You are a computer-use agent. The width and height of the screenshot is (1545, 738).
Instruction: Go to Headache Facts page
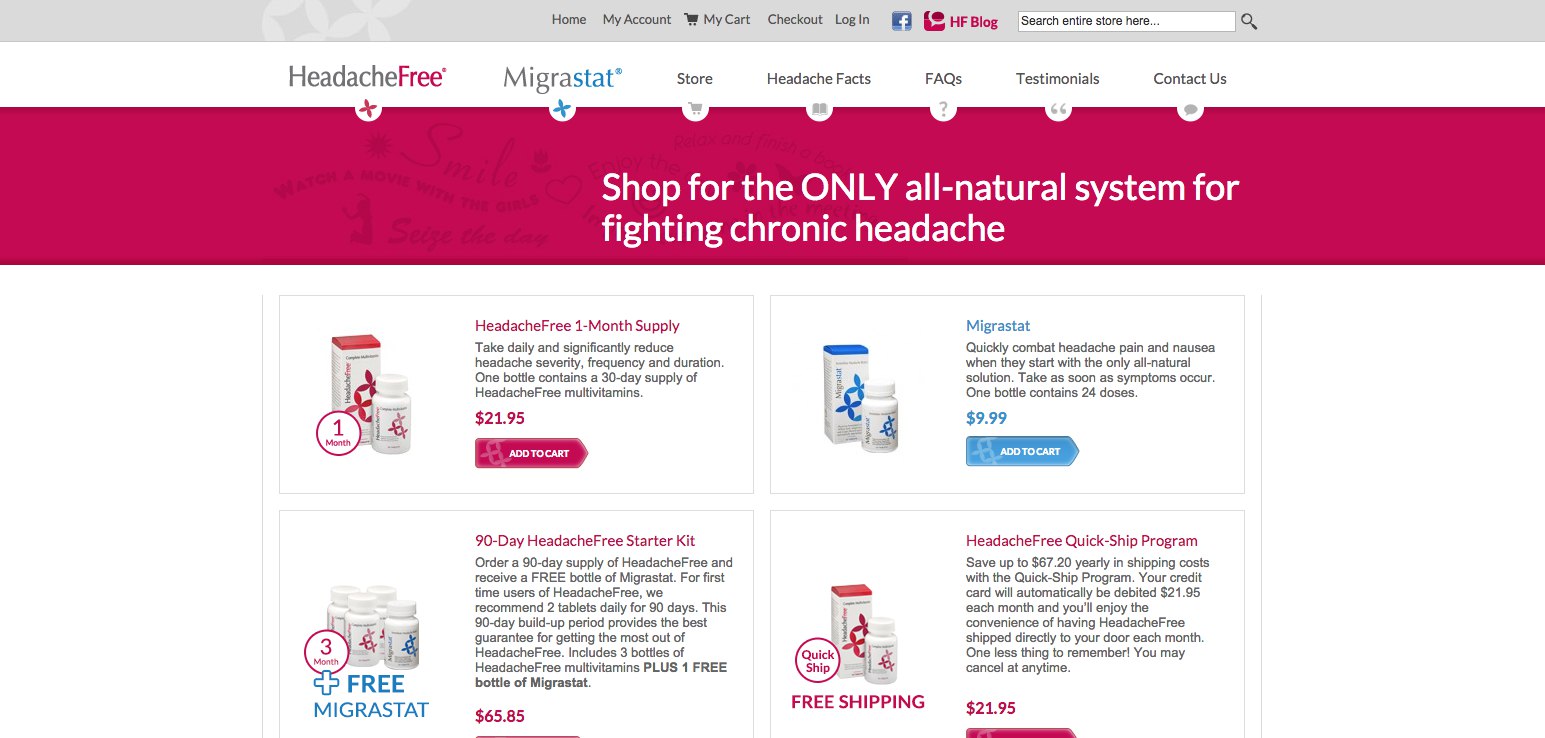[x=819, y=78]
